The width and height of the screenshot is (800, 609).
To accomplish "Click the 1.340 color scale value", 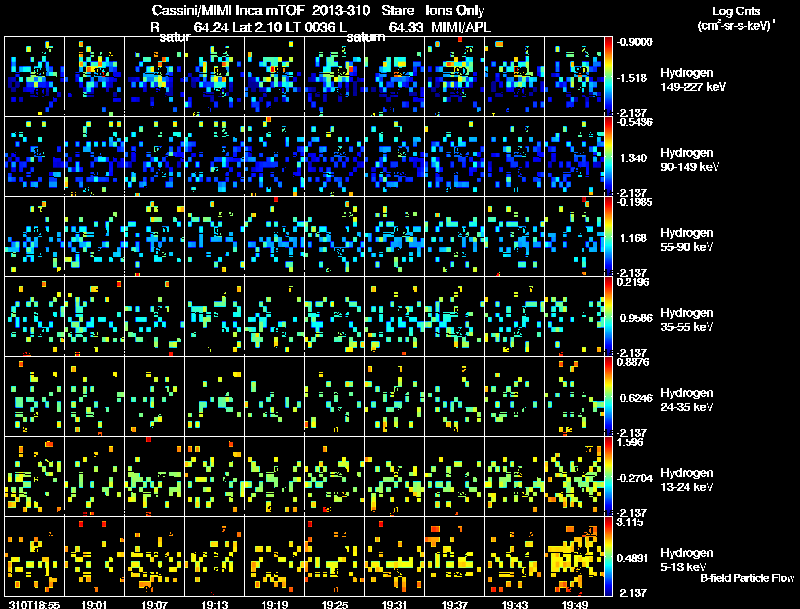I will click(x=633, y=158).
